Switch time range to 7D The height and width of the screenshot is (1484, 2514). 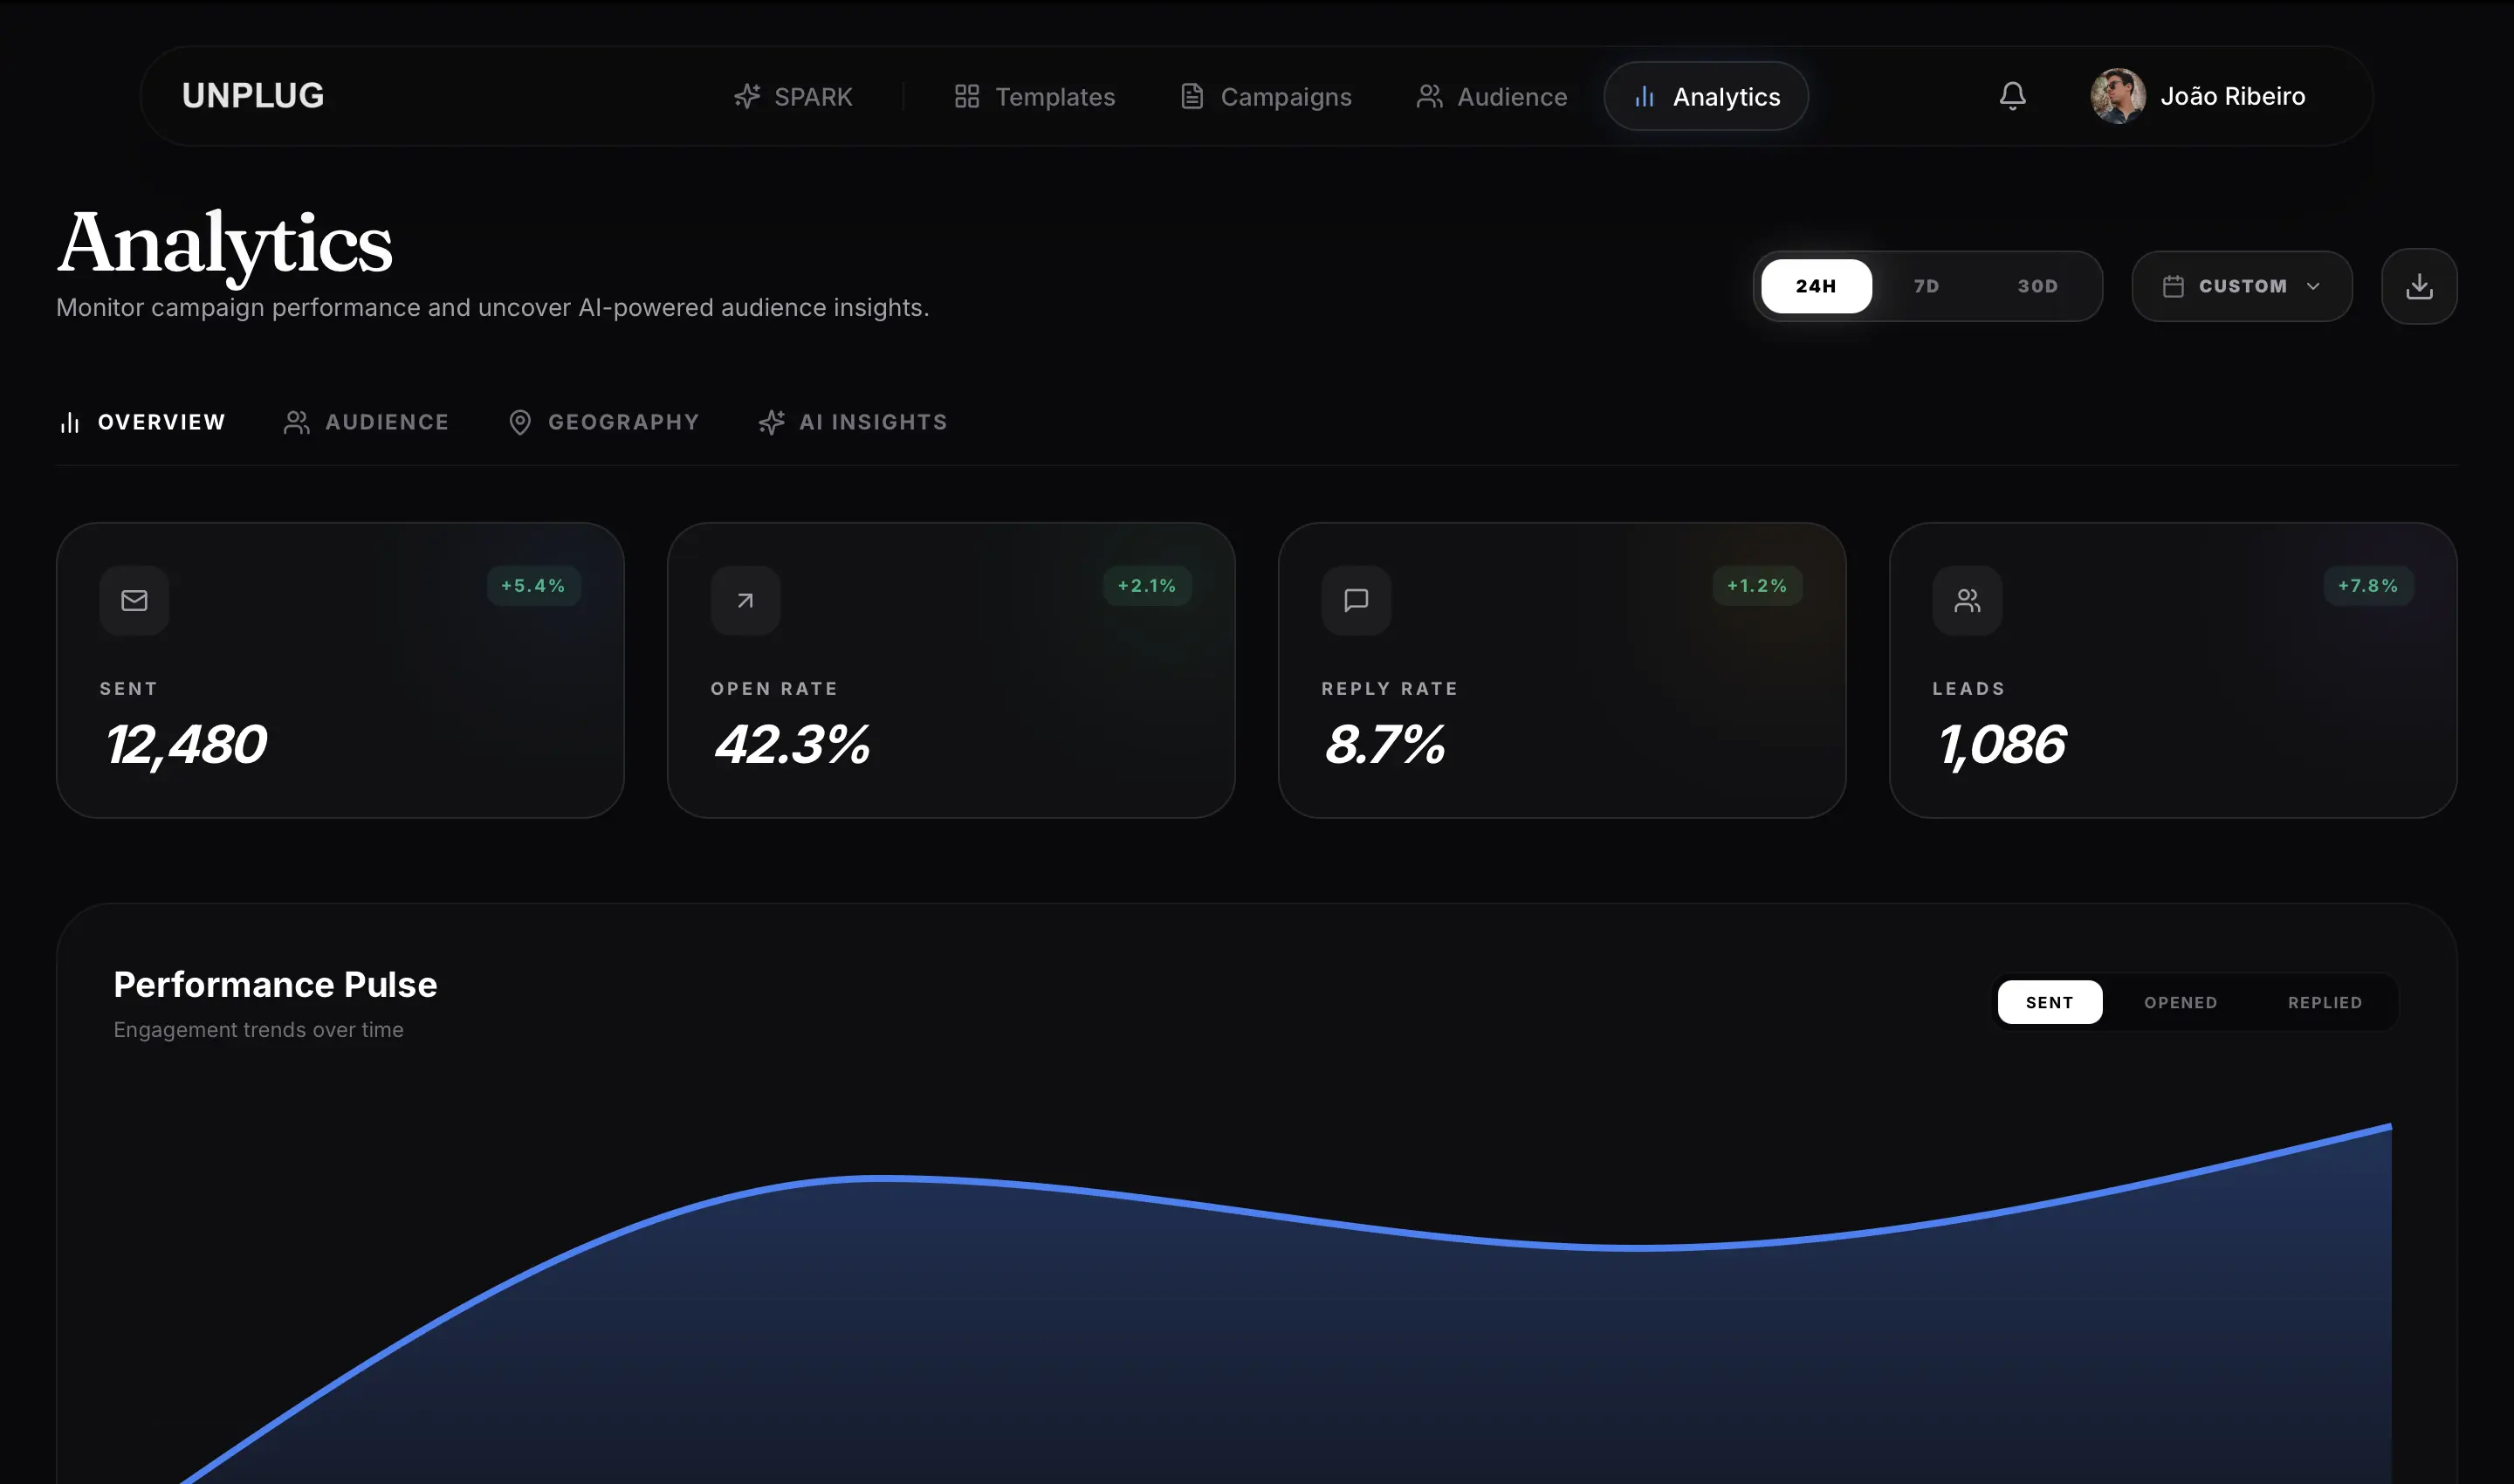click(x=1926, y=286)
